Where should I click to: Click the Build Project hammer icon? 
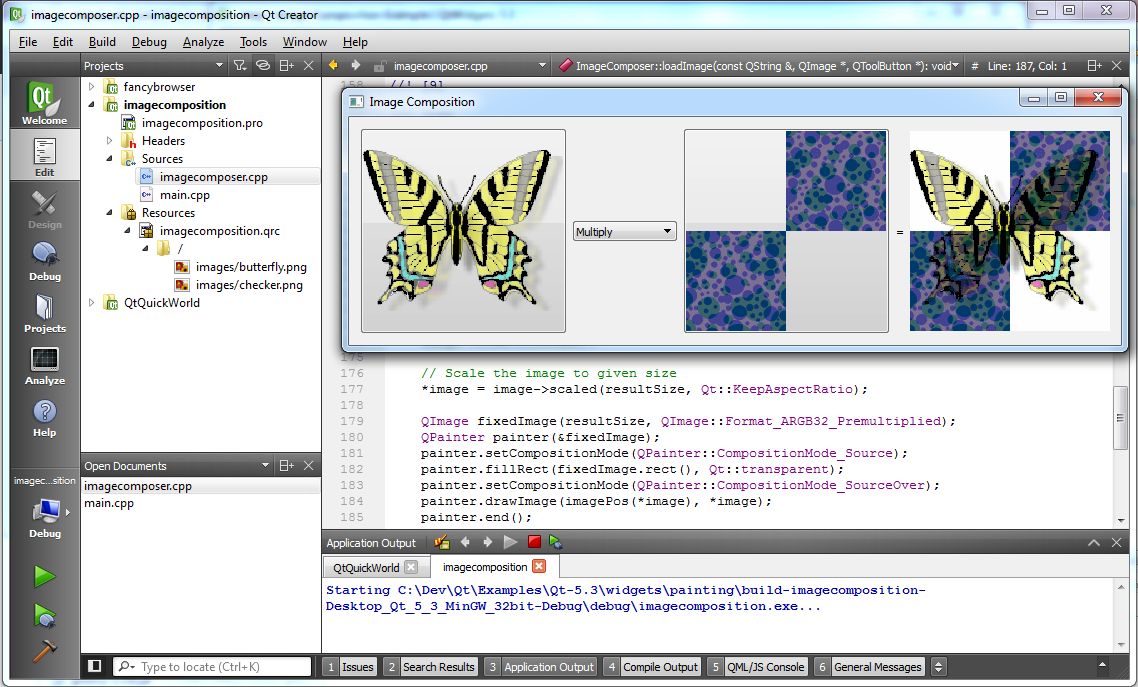[44, 650]
